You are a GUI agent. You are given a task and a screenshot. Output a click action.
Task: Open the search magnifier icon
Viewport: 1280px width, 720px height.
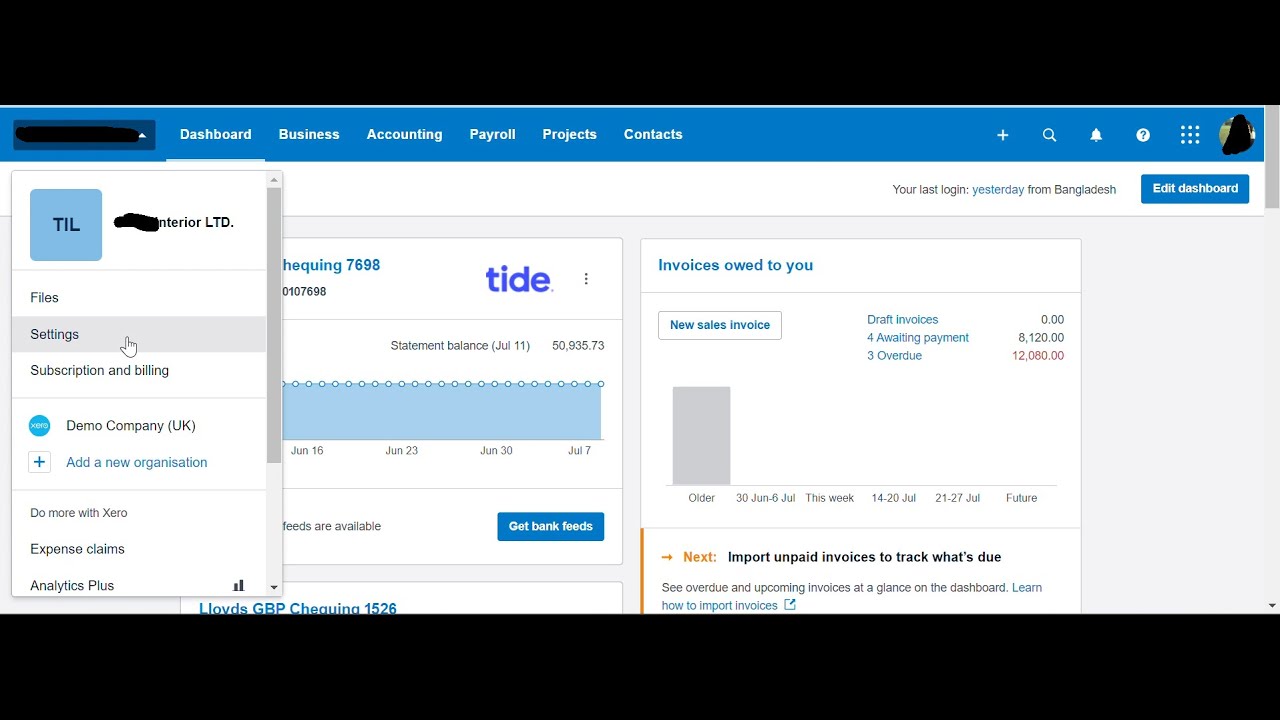pos(1049,135)
